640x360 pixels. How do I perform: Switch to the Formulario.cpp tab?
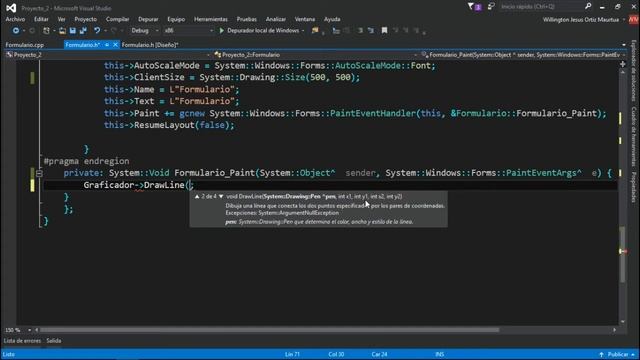pos(24,45)
